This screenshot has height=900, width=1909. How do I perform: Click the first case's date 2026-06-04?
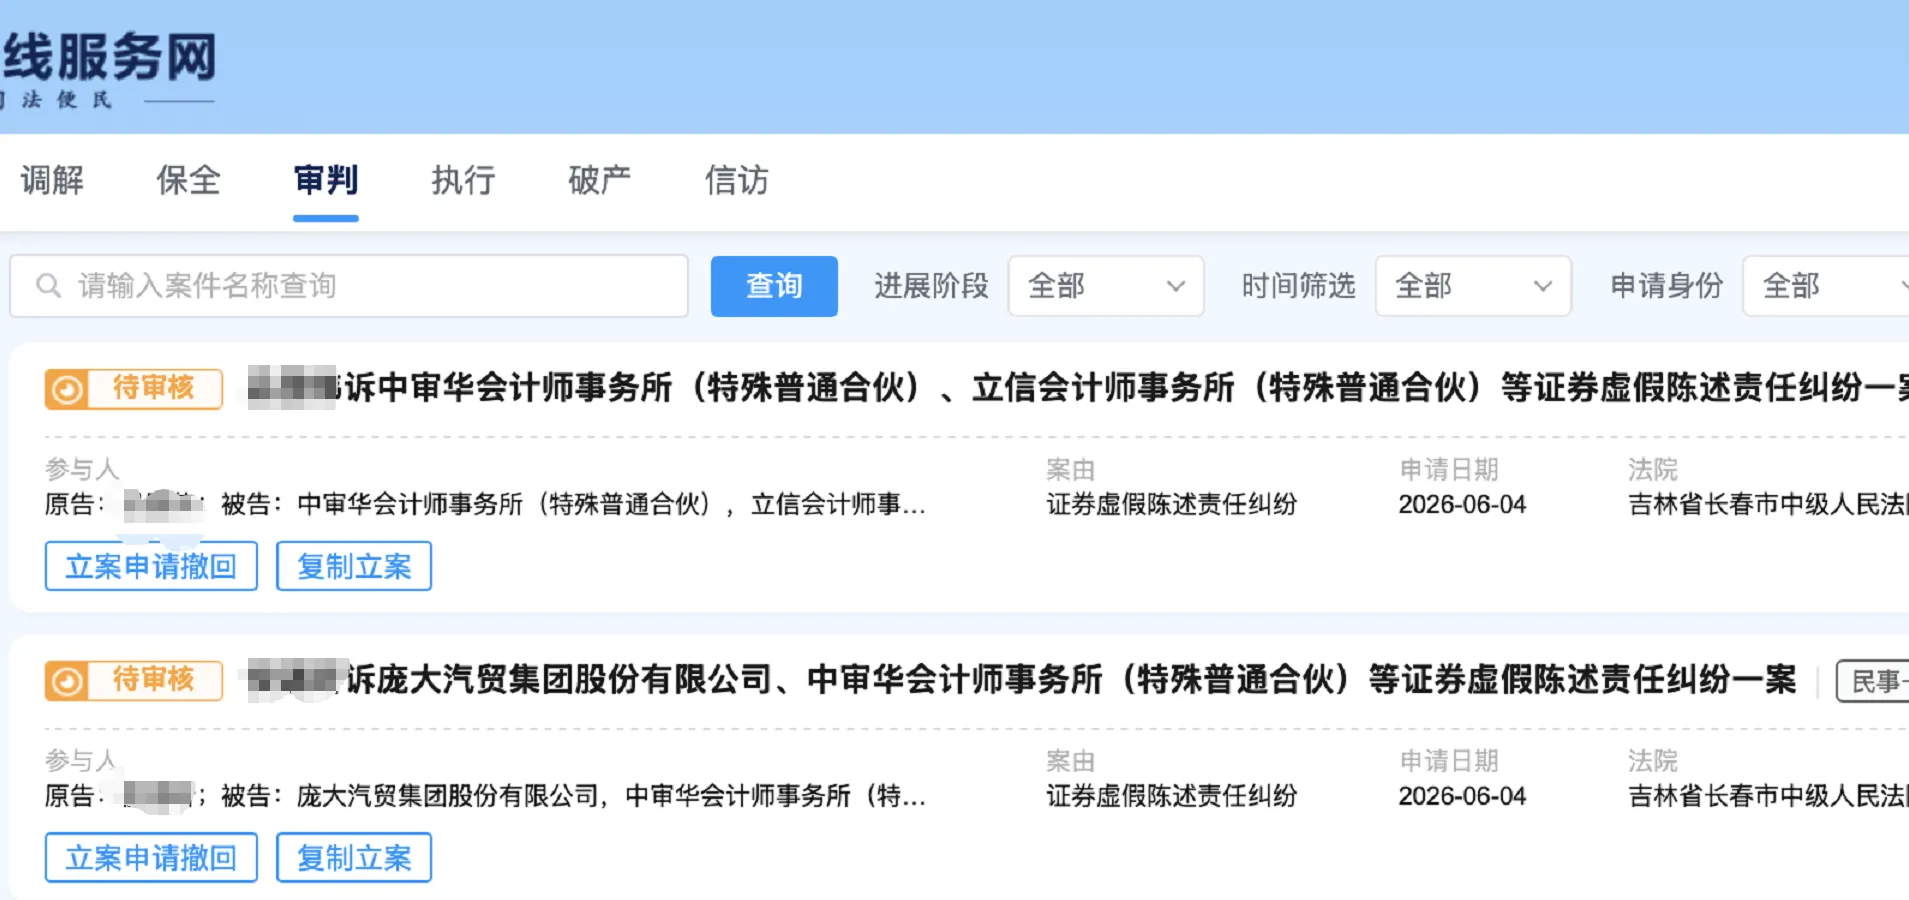[x=1462, y=504]
